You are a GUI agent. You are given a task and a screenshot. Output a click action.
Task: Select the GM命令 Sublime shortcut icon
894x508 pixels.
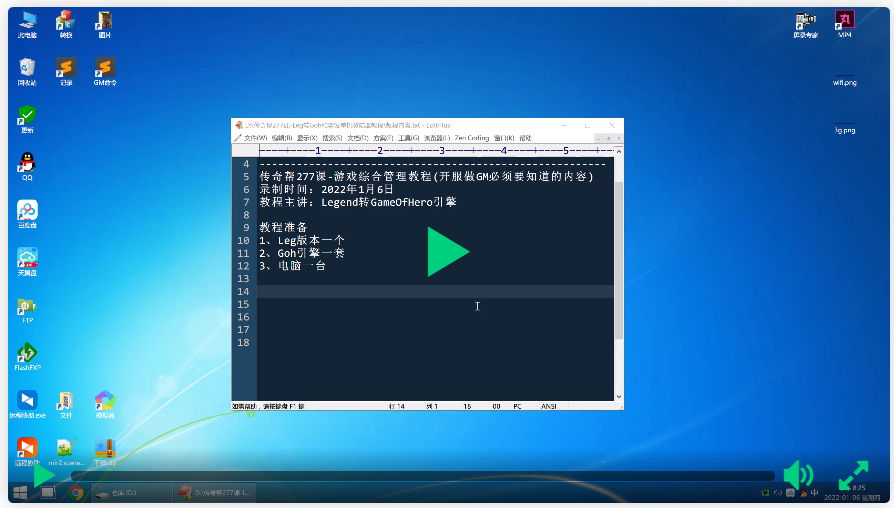coord(105,72)
